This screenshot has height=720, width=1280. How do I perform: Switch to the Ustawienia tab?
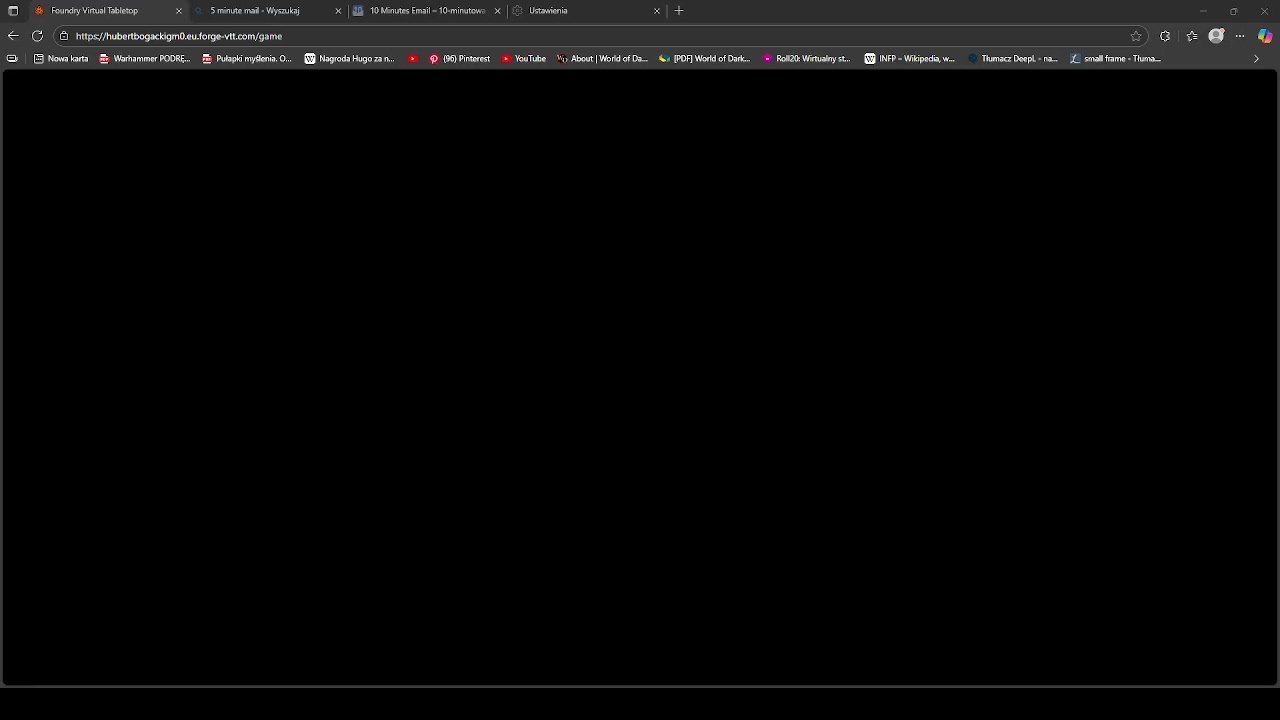[586, 11]
